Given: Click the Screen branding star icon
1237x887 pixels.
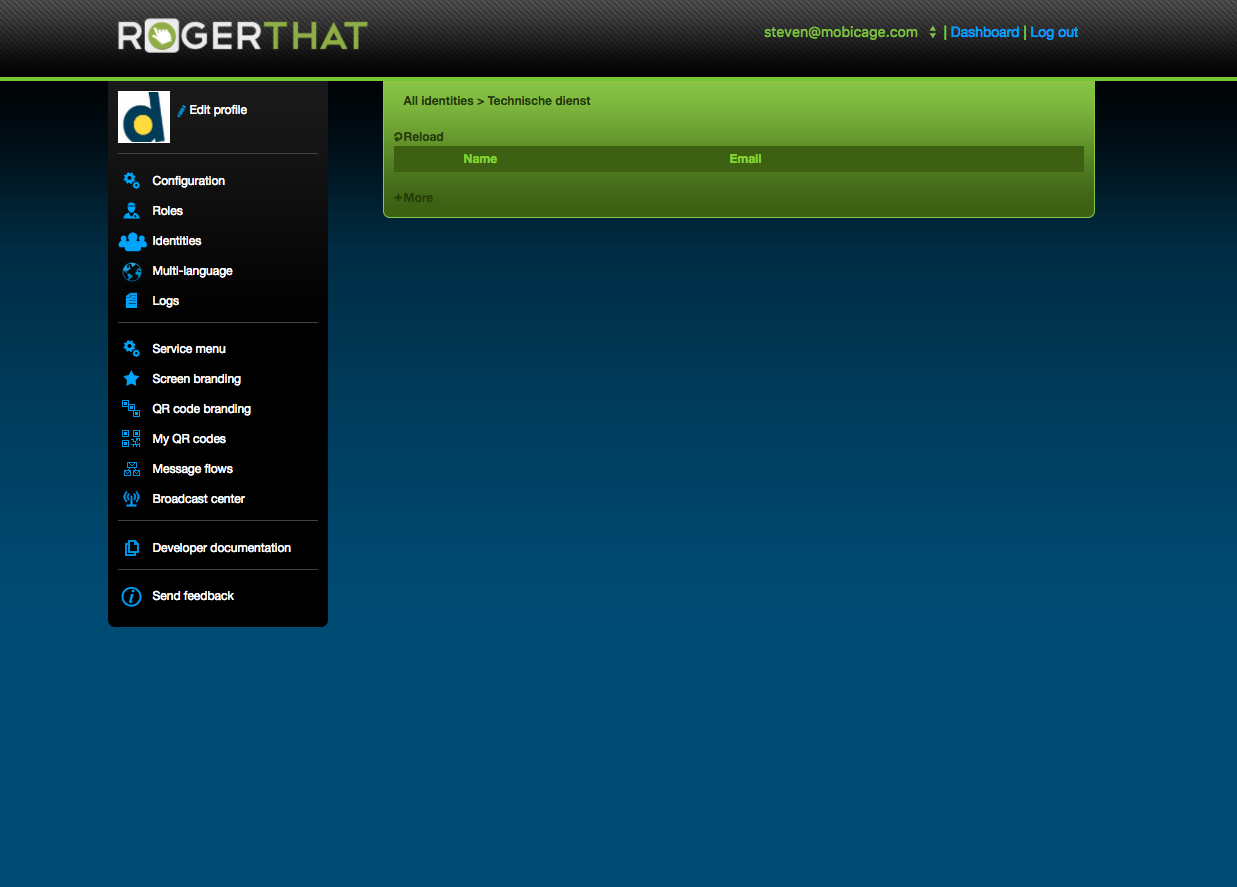Looking at the screenshot, I should 131,379.
